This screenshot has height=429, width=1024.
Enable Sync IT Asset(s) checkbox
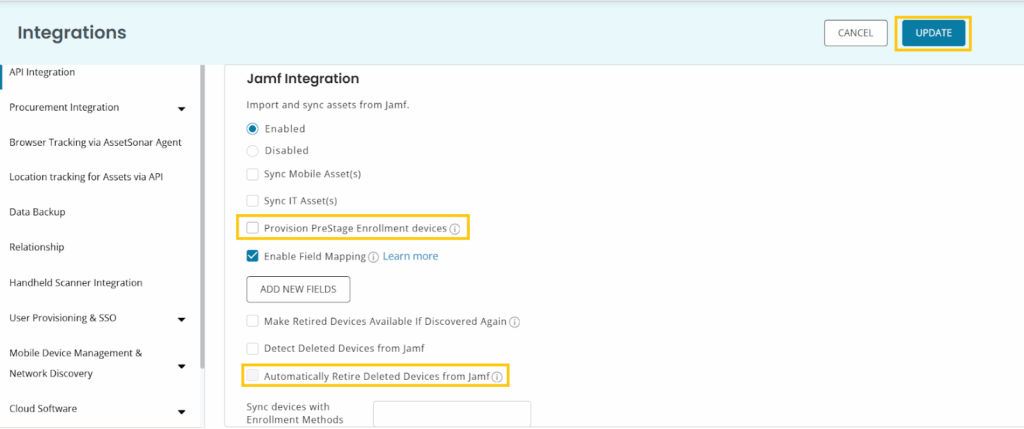point(252,201)
